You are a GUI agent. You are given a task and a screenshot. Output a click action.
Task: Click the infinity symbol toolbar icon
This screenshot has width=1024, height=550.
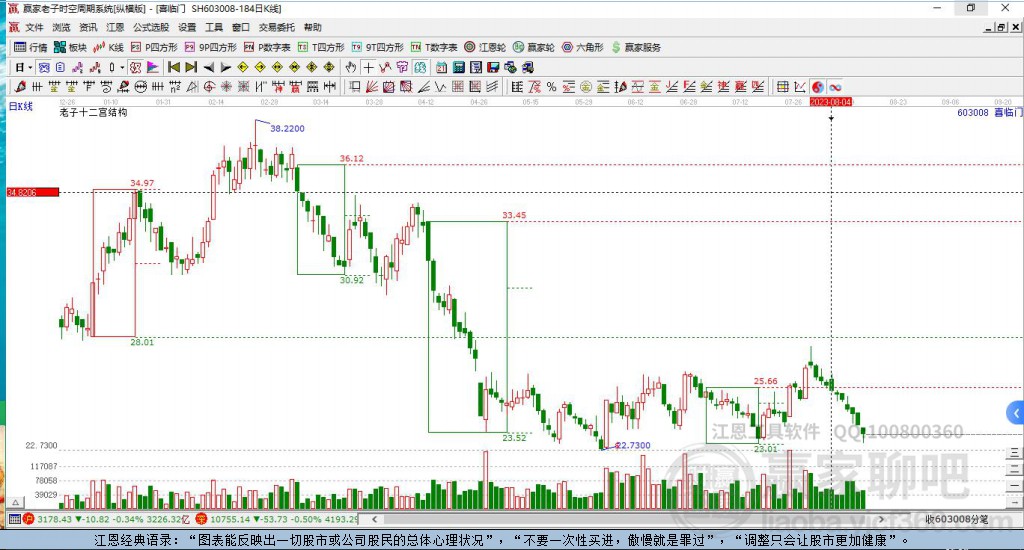(835, 87)
